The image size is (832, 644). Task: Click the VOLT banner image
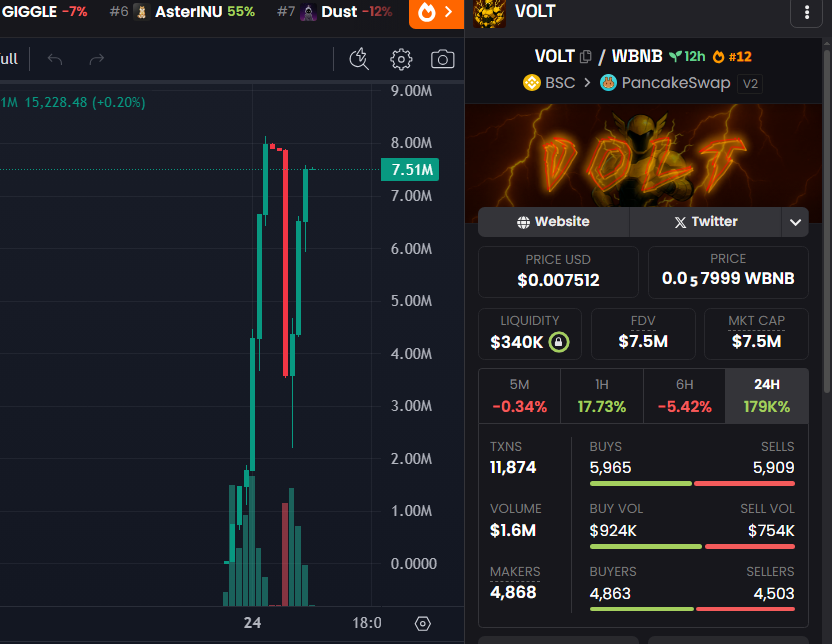click(x=643, y=155)
